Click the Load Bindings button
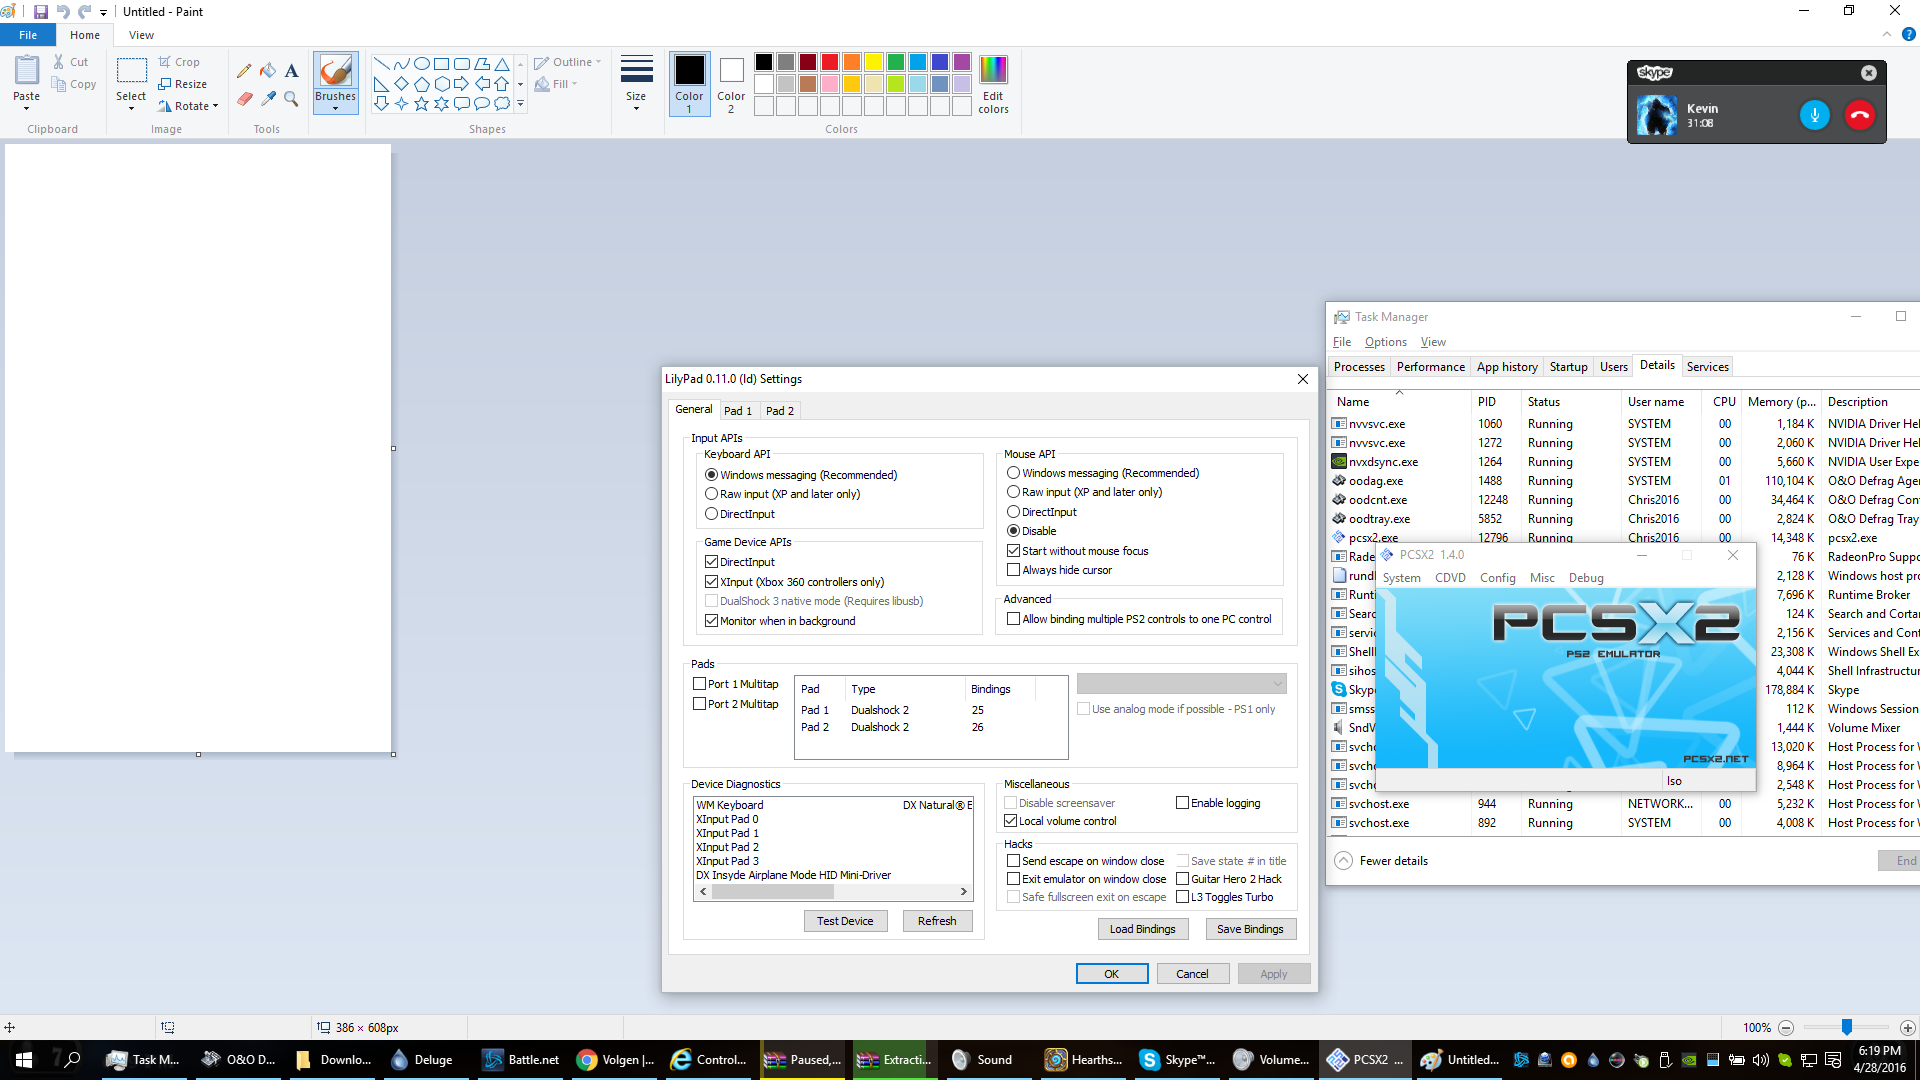1920x1080 pixels. pyautogui.click(x=1142, y=929)
